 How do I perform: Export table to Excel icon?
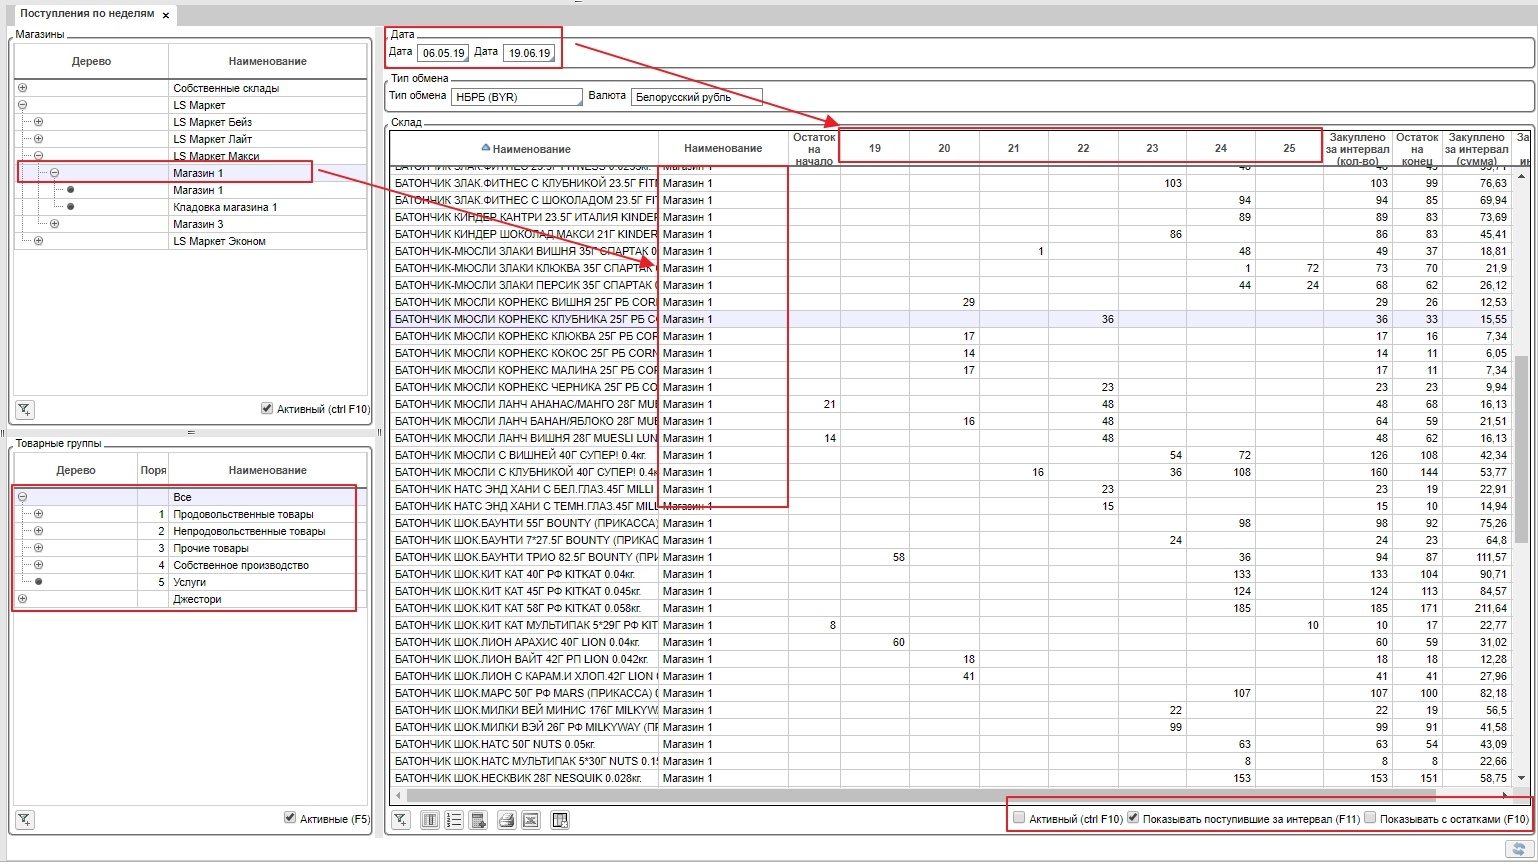(x=531, y=820)
